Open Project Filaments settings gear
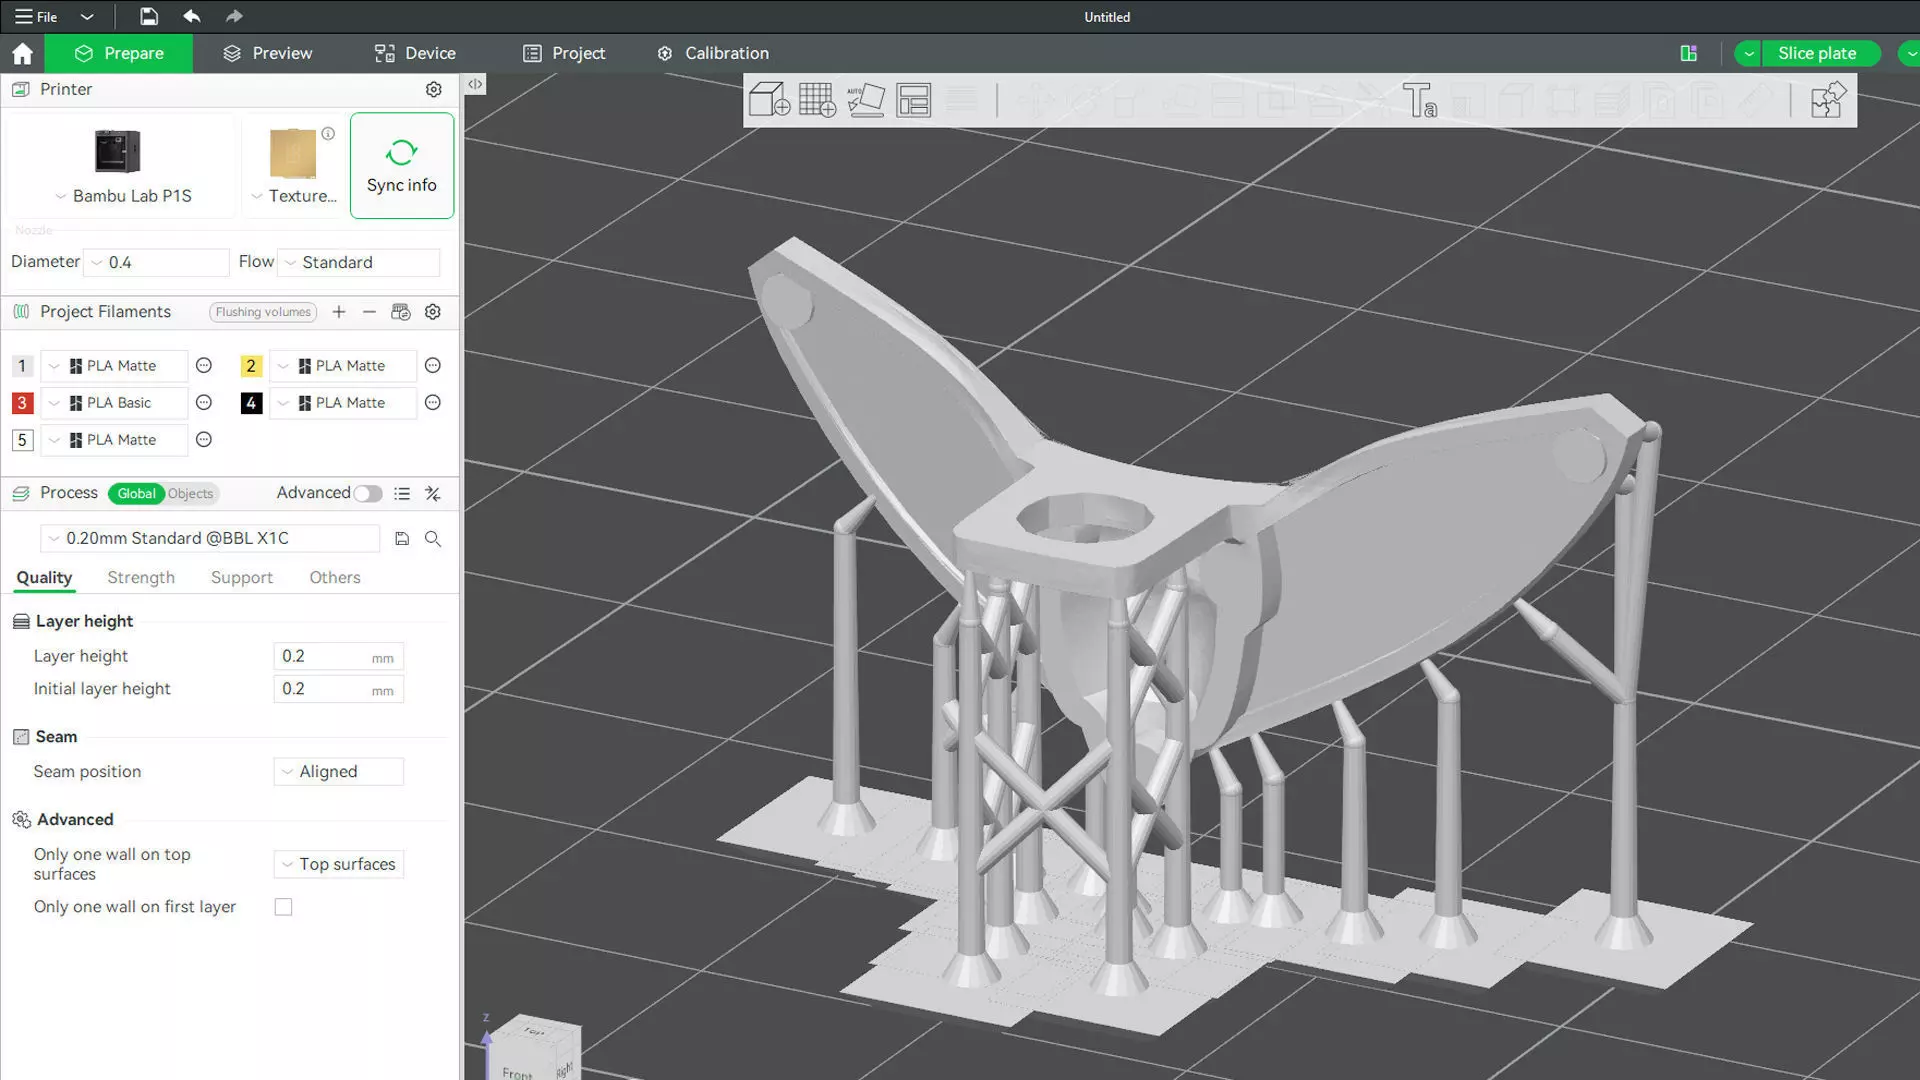Viewport: 1920px width, 1080px height. tap(433, 312)
